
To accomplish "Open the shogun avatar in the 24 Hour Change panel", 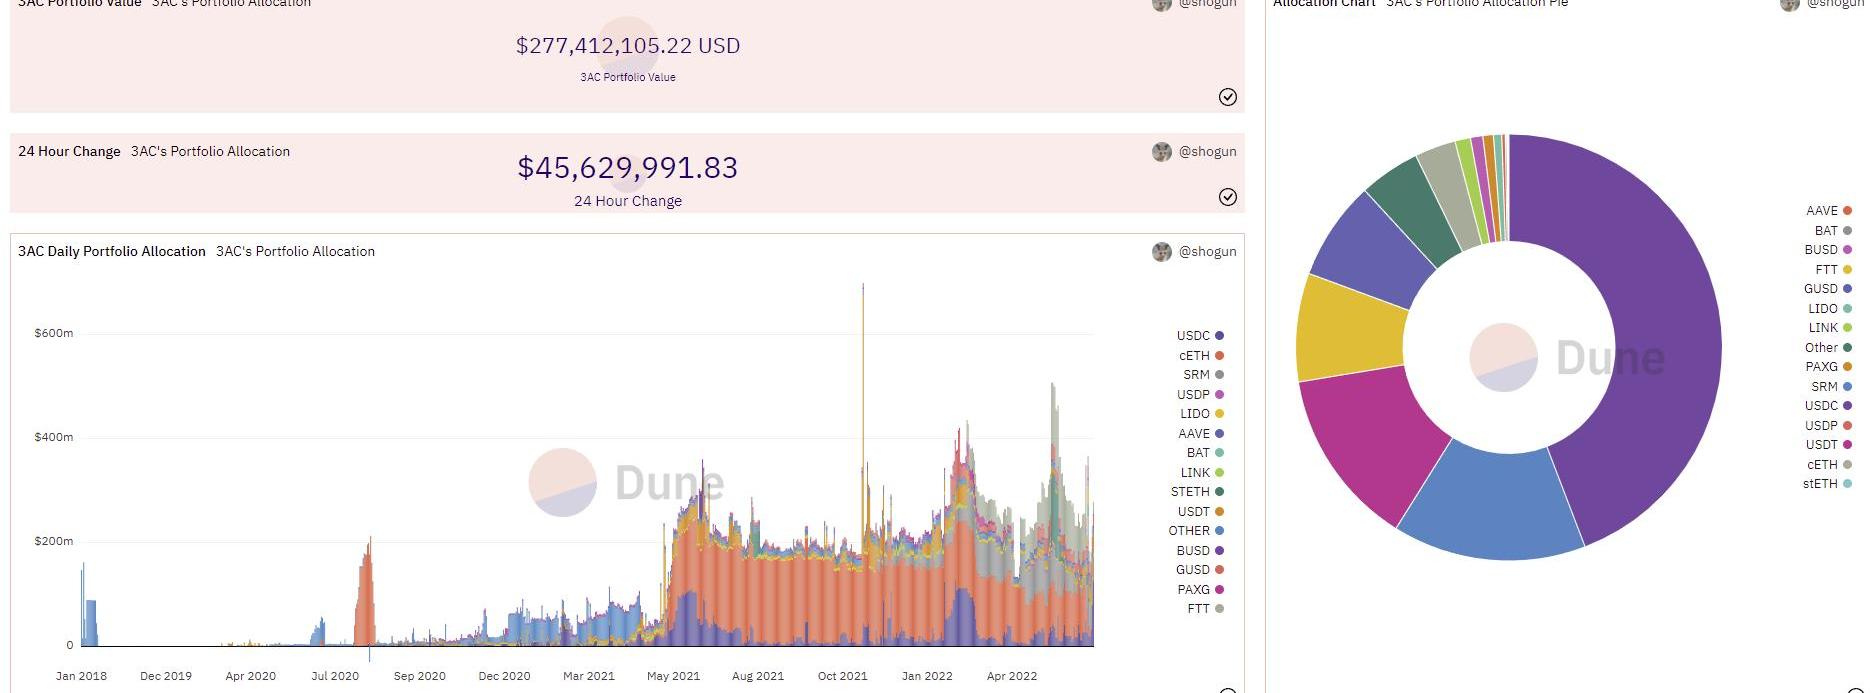I will (1162, 152).
